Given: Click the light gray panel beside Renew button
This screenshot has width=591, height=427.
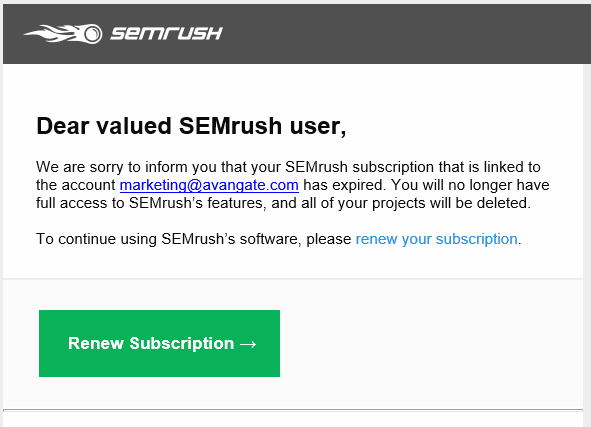Looking at the screenshot, I should pyautogui.click(x=430, y=343).
